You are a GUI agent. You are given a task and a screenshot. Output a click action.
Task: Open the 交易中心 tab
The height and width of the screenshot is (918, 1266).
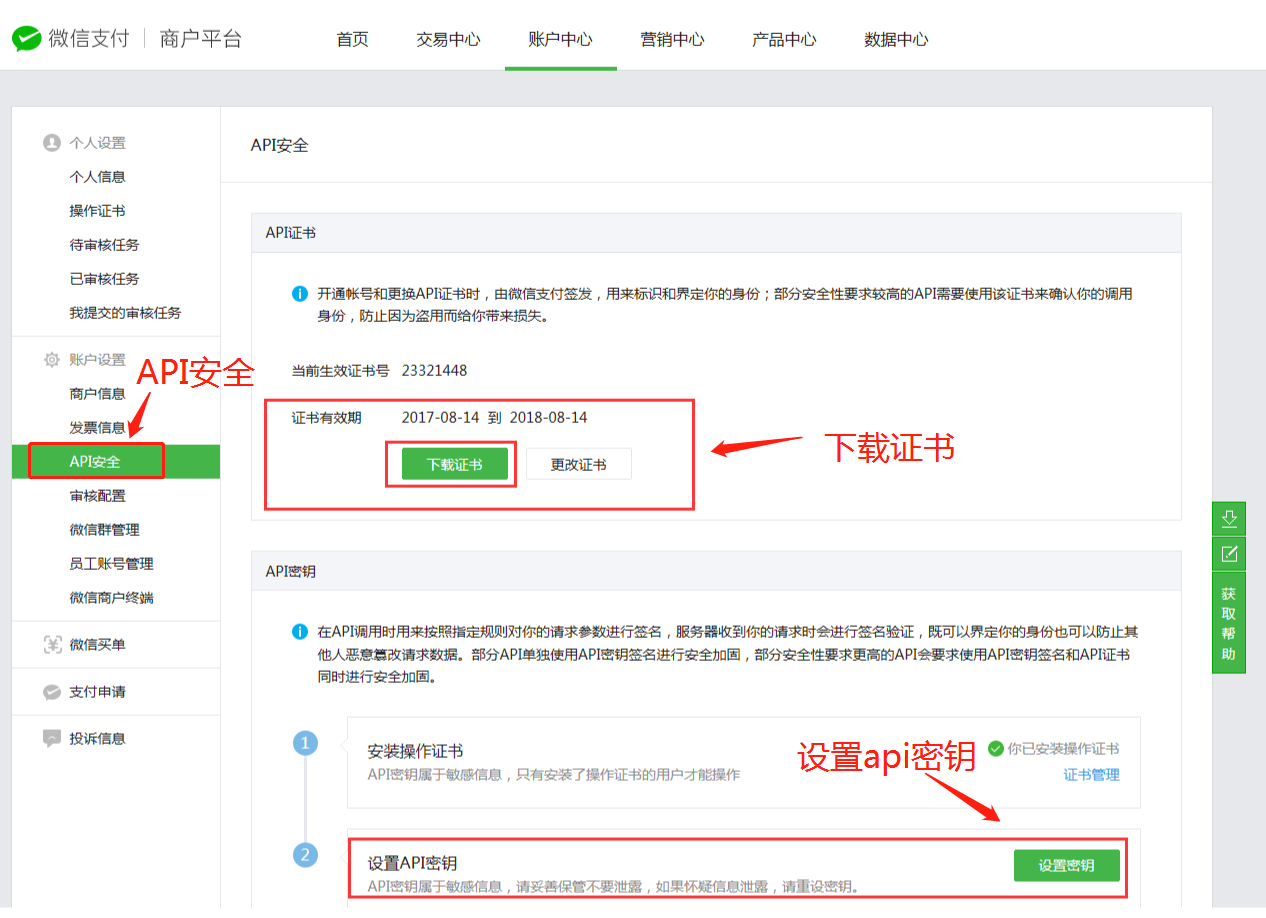(x=448, y=40)
